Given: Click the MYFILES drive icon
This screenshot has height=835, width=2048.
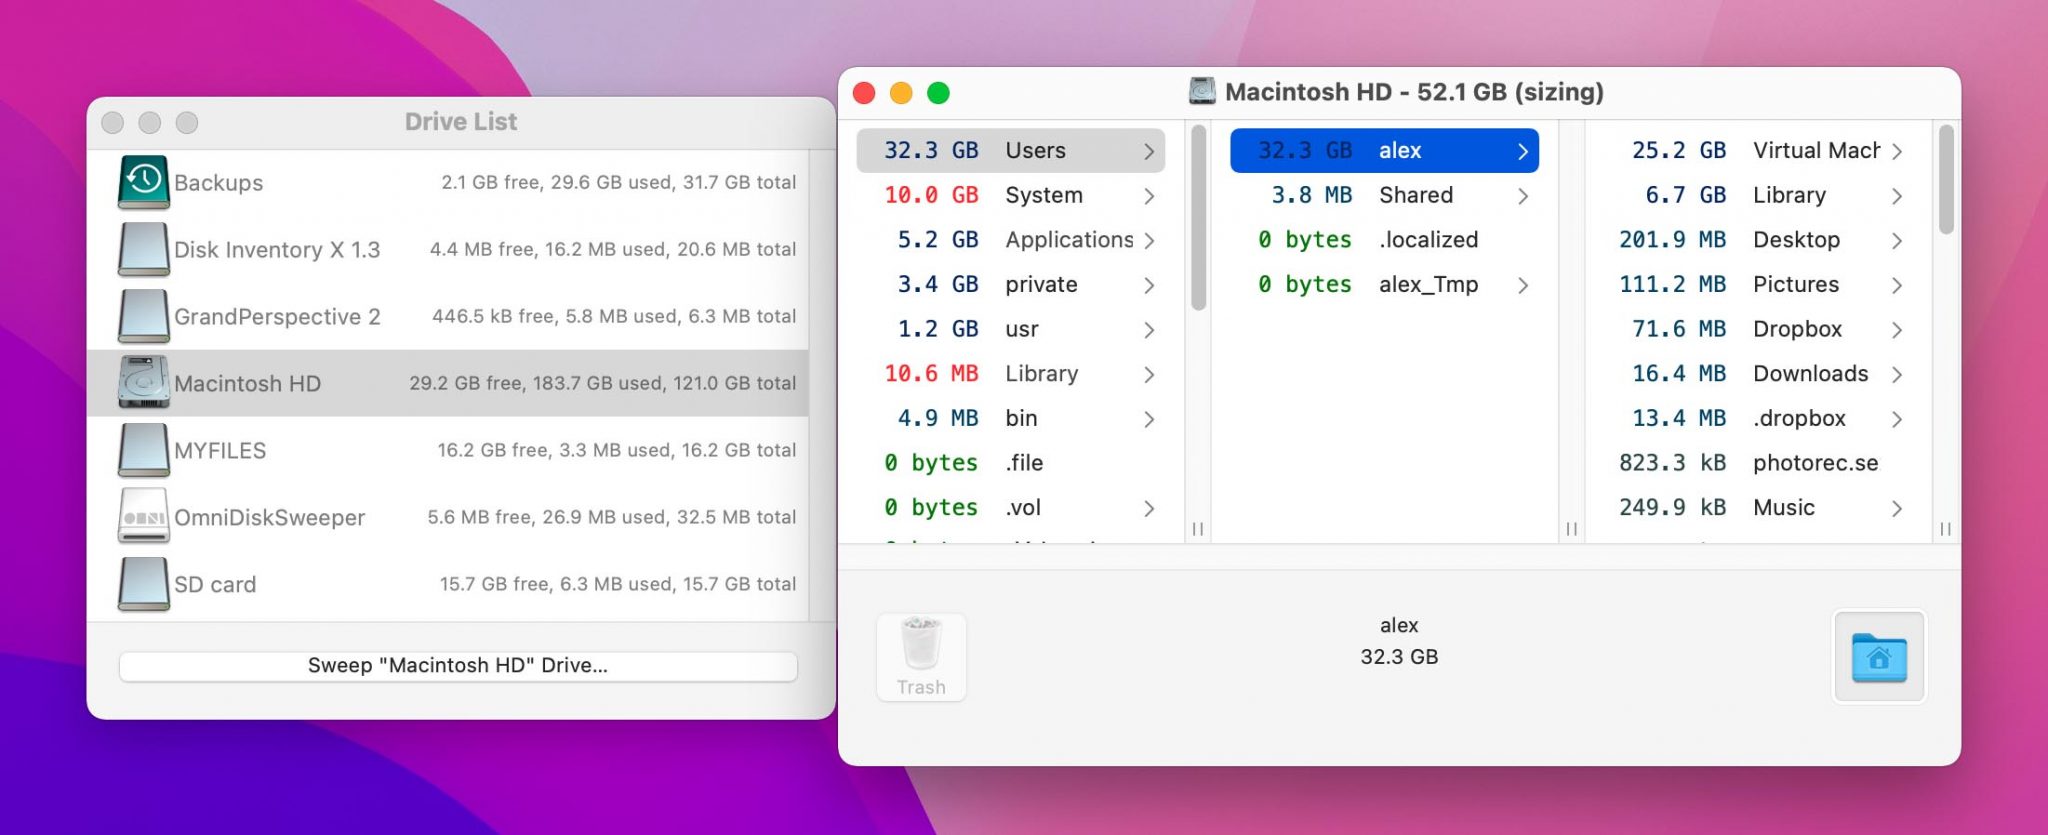Looking at the screenshot, I should point(143,450).
